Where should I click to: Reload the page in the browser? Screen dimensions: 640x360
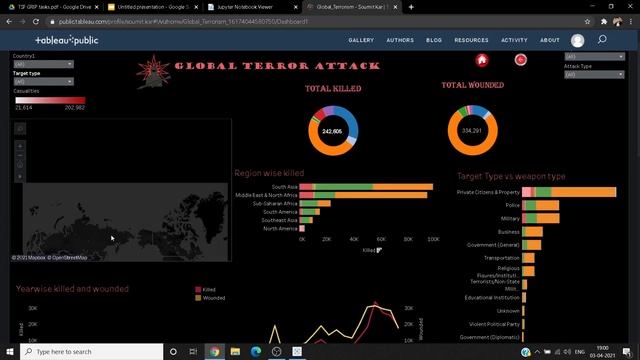click(36, 22)
